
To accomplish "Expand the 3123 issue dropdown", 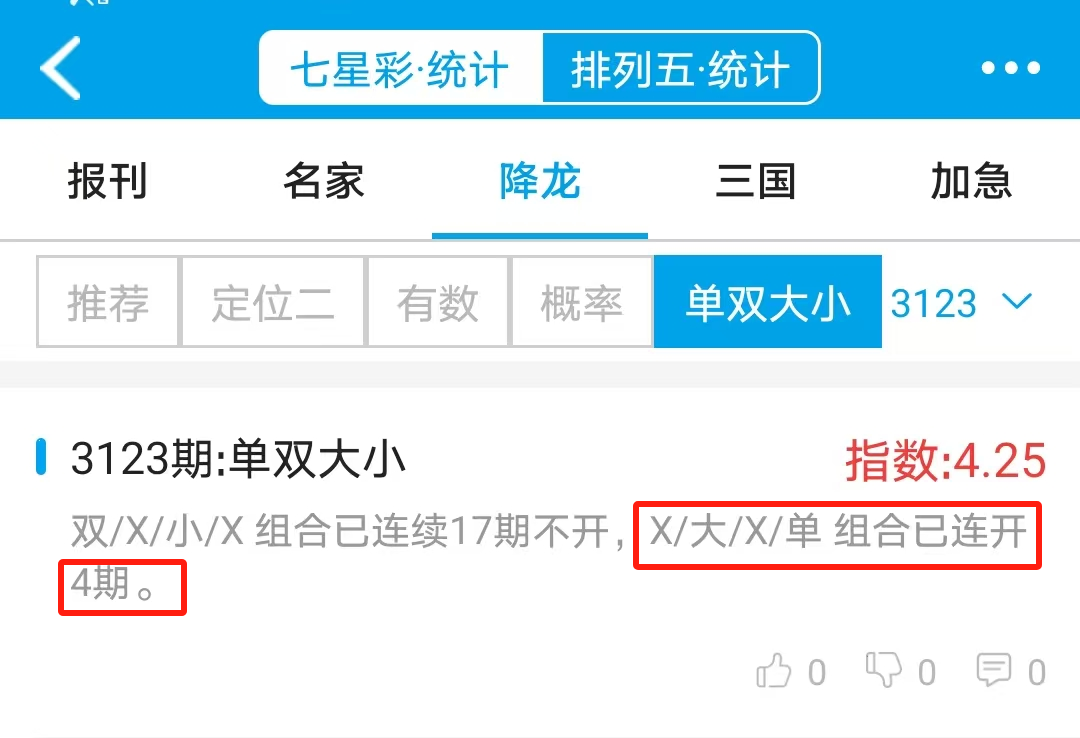I will (961, 303).
